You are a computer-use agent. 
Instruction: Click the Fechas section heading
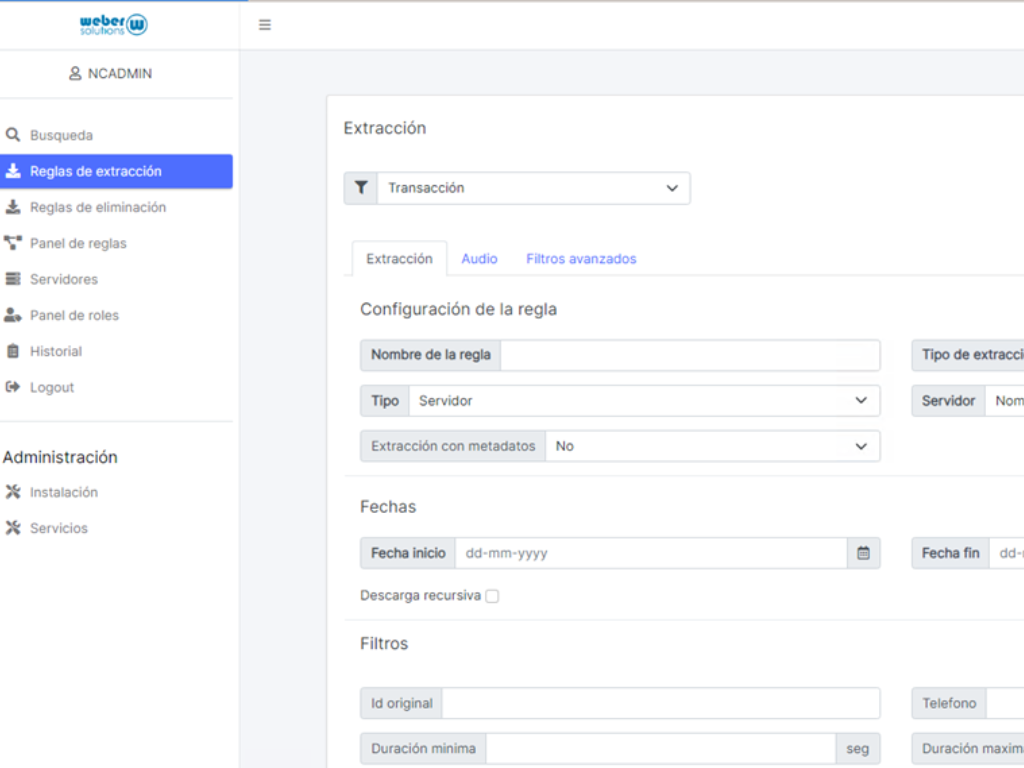[388, 507]
